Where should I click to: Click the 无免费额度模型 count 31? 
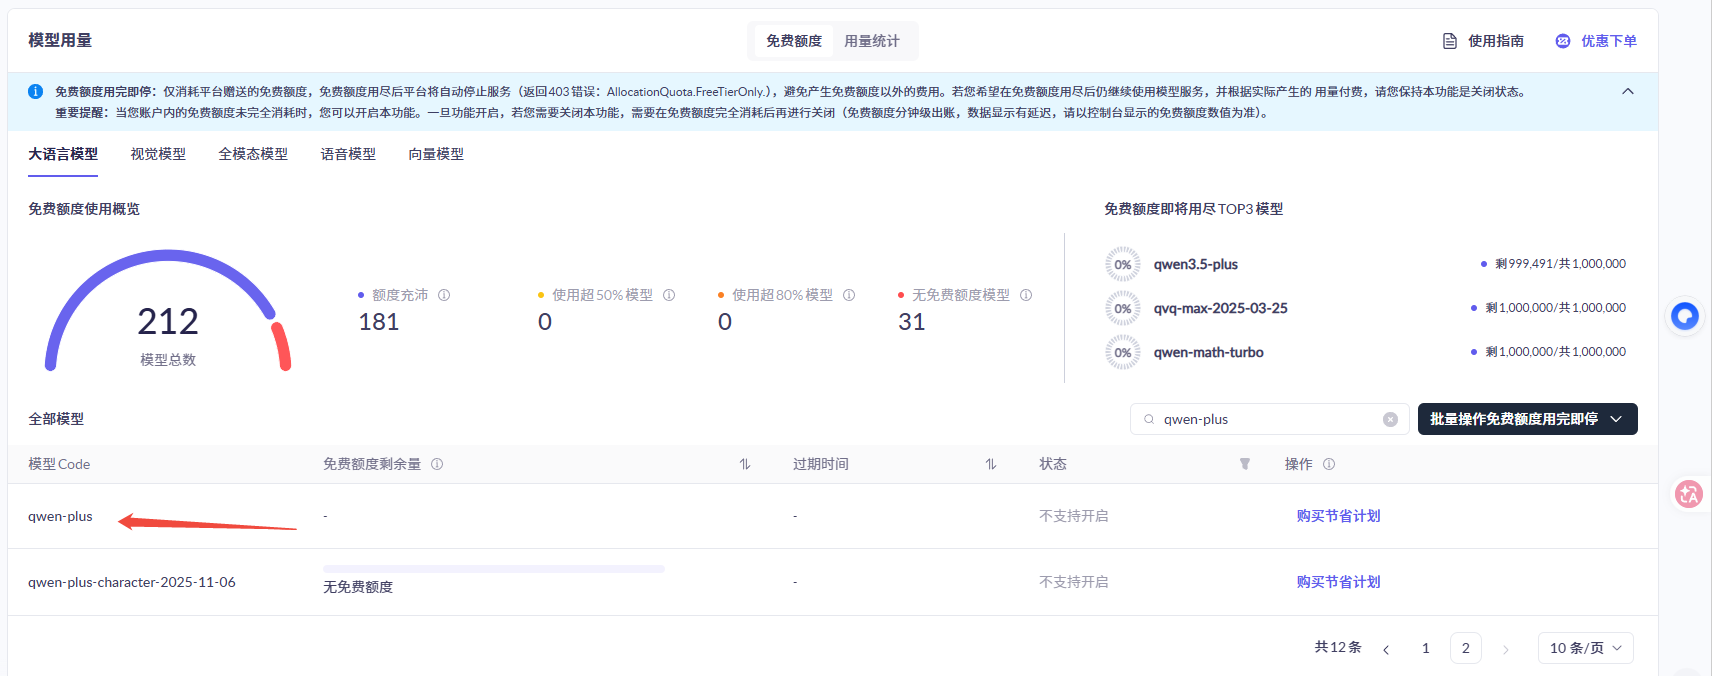coord(912,322)
